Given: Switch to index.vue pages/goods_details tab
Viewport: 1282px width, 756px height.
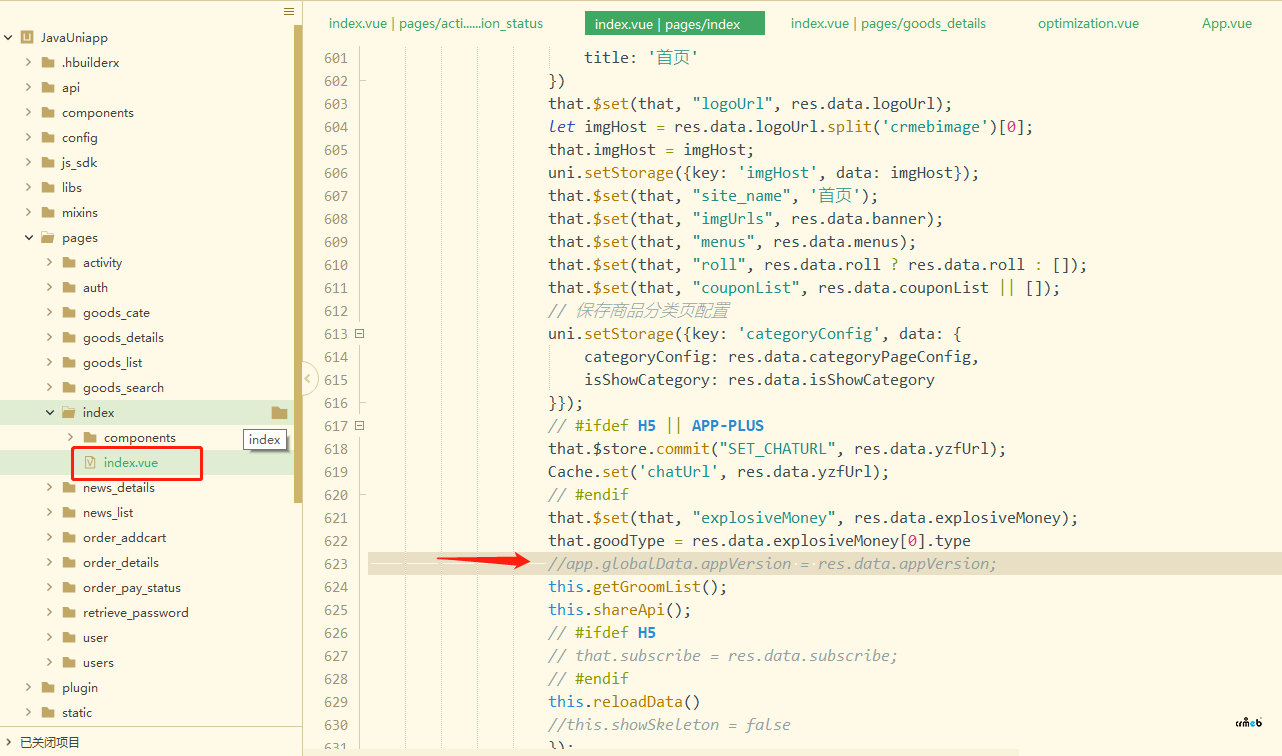Looking at the screenshot, I should (x=887, y=23).
